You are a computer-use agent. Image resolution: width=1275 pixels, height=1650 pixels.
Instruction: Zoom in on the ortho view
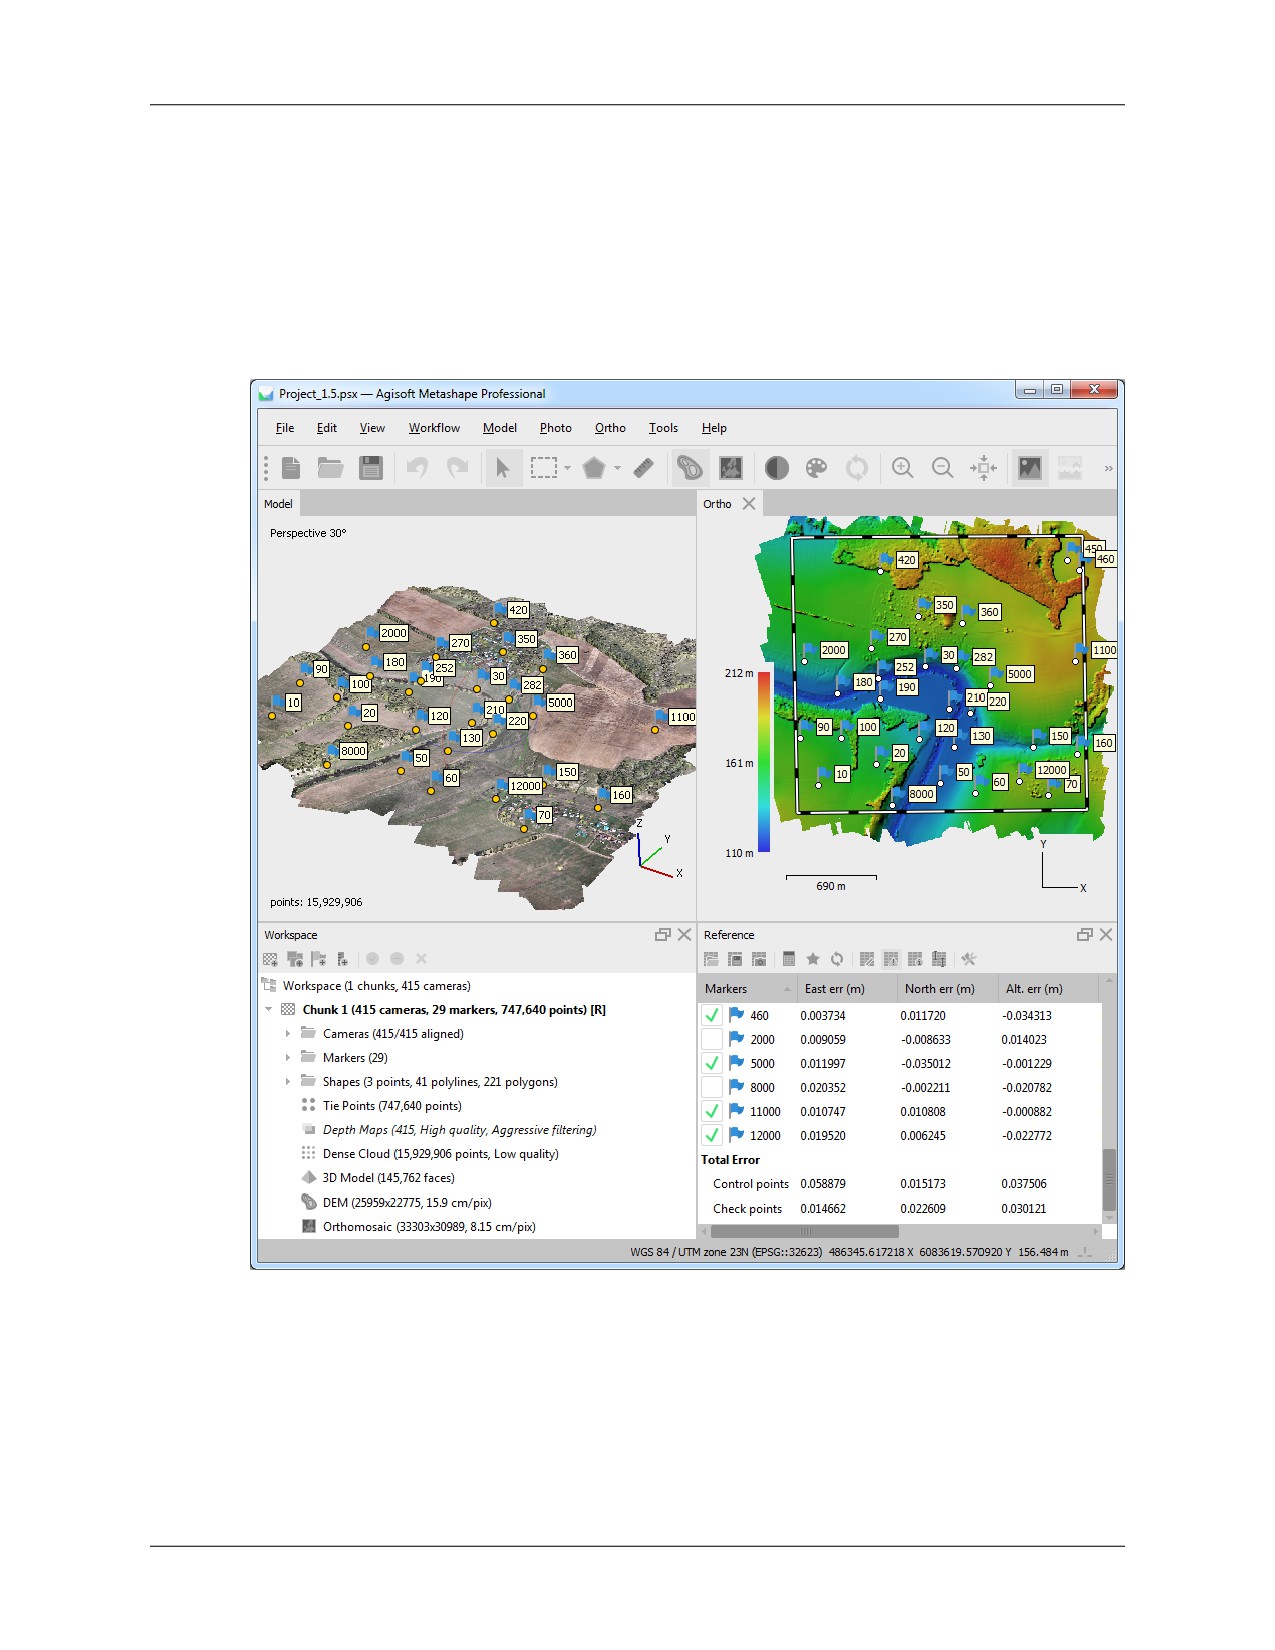902,468
